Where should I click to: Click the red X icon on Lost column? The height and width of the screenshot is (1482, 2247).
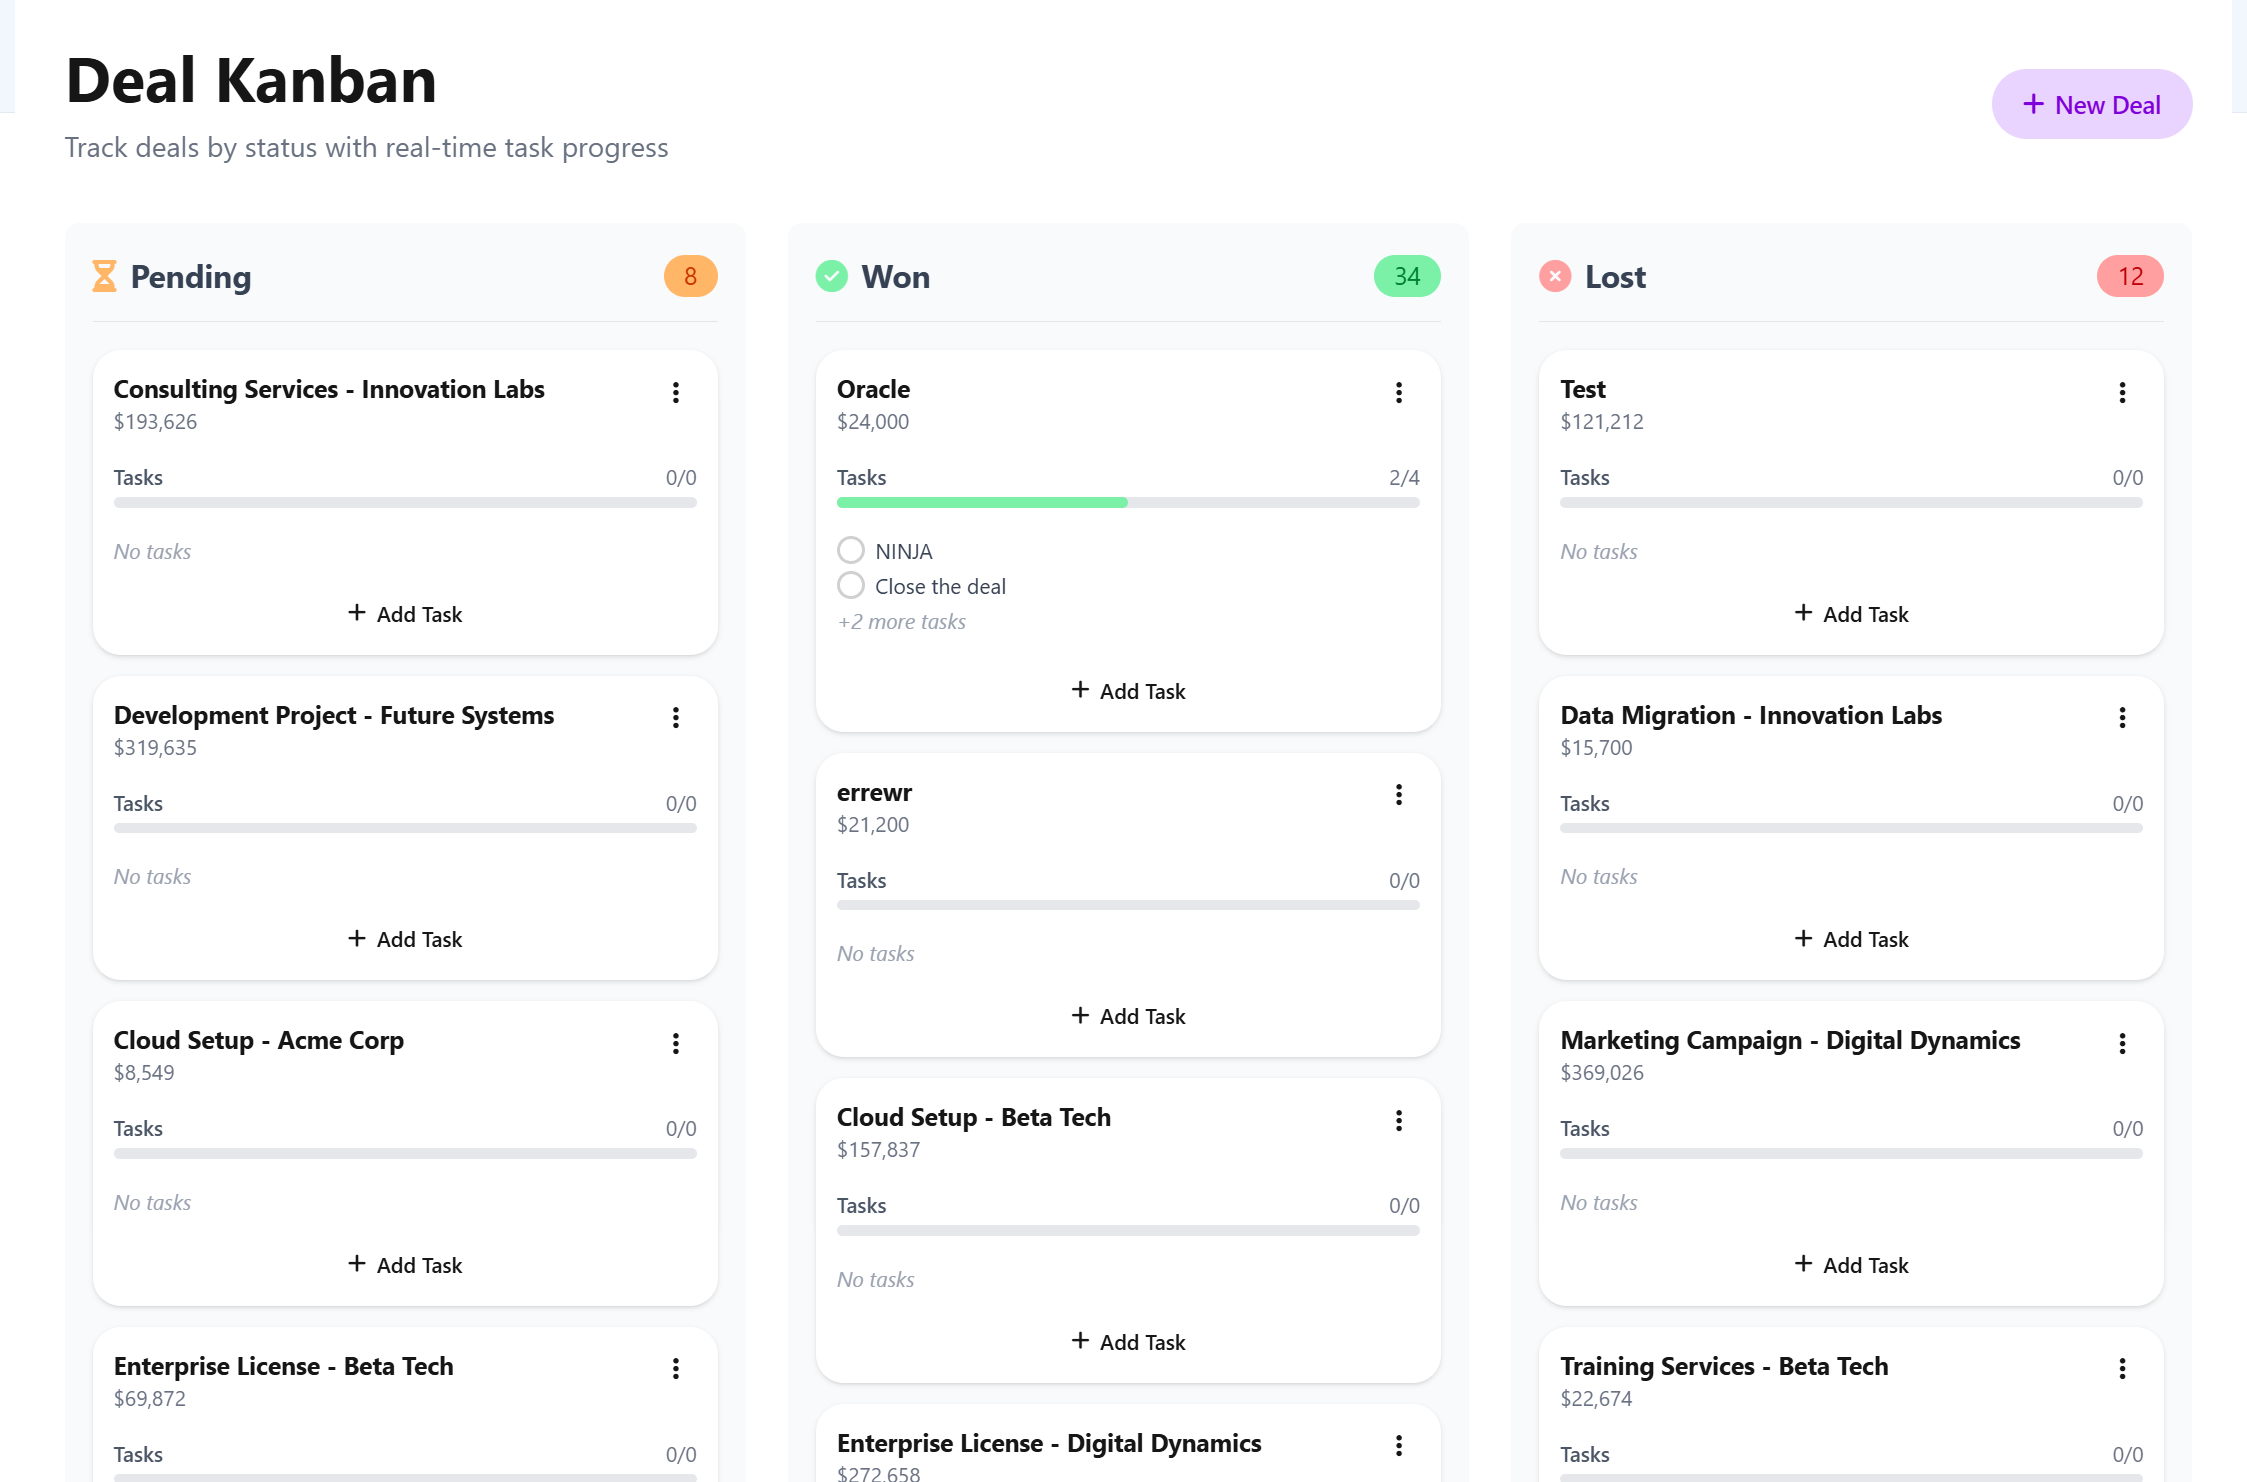point(1554,276)
